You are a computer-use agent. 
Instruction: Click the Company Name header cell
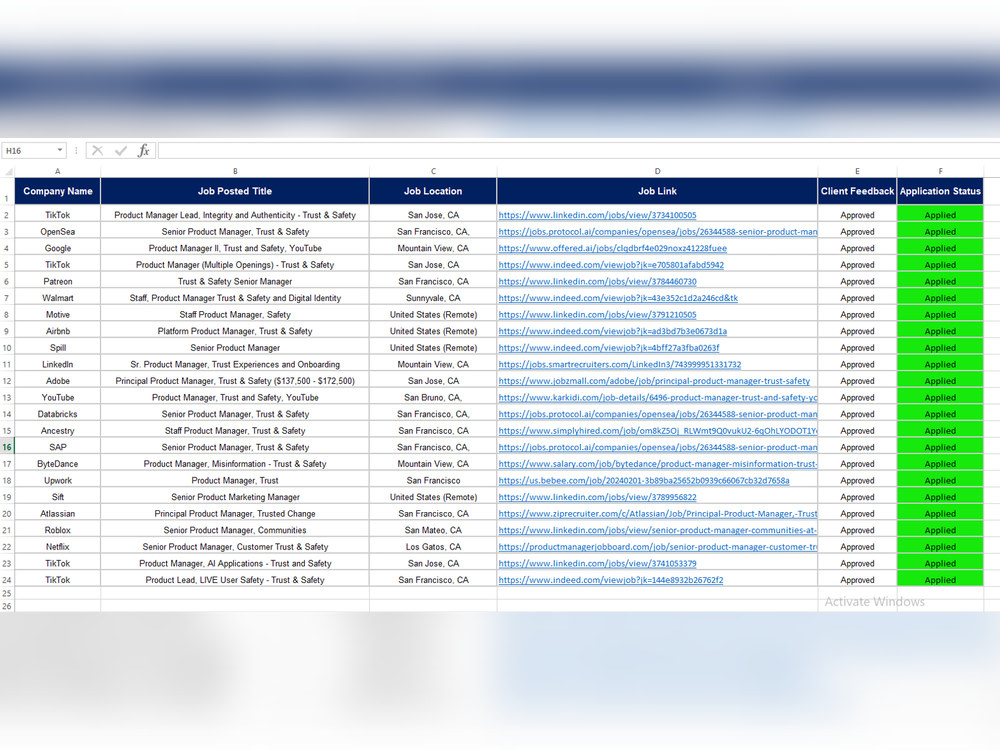coord(57,191)
